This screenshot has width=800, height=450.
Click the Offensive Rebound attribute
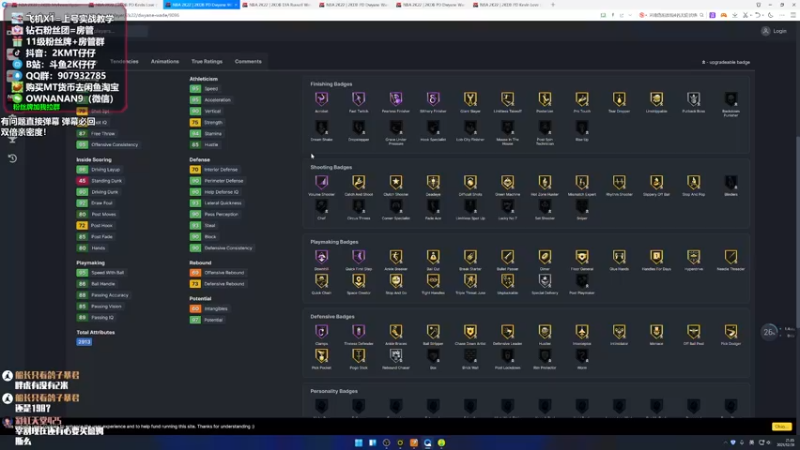pyautogui.click(x=217, y=272)
